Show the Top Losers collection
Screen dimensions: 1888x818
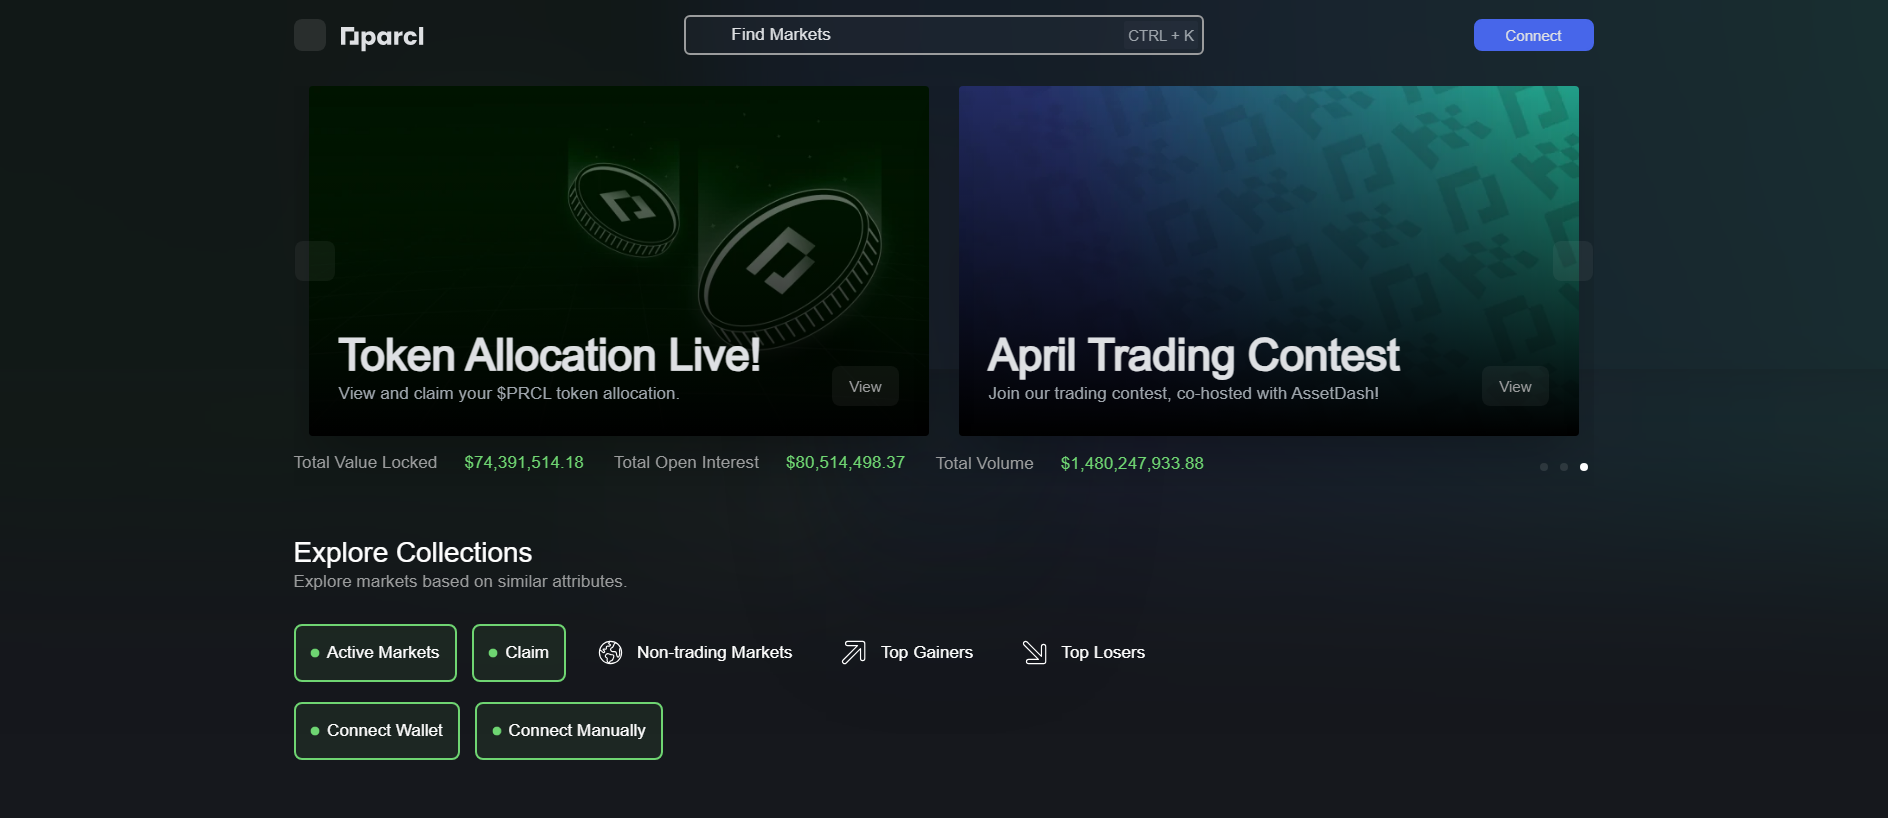point(1084,653)
